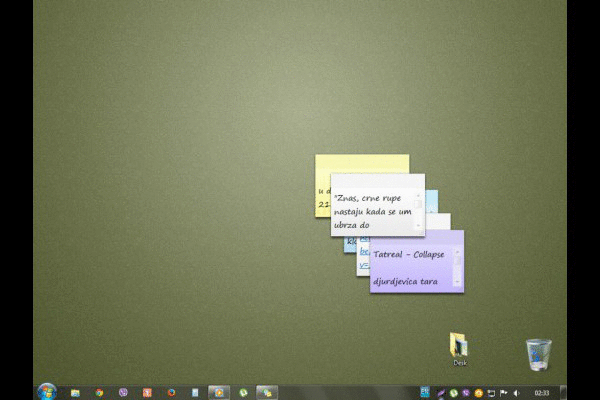Open Action Center flag icon
600x400 pixels.
[x=504, y=392]
